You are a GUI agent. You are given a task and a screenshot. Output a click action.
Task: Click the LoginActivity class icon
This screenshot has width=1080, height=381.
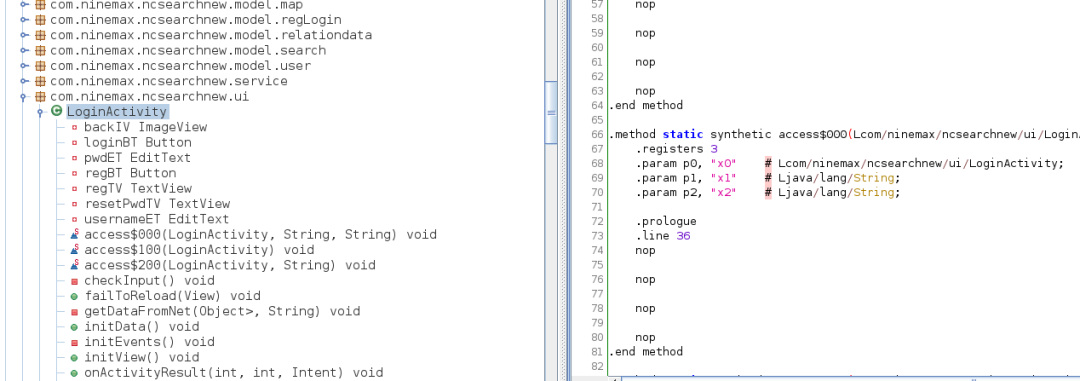click(x=57, y=112)
